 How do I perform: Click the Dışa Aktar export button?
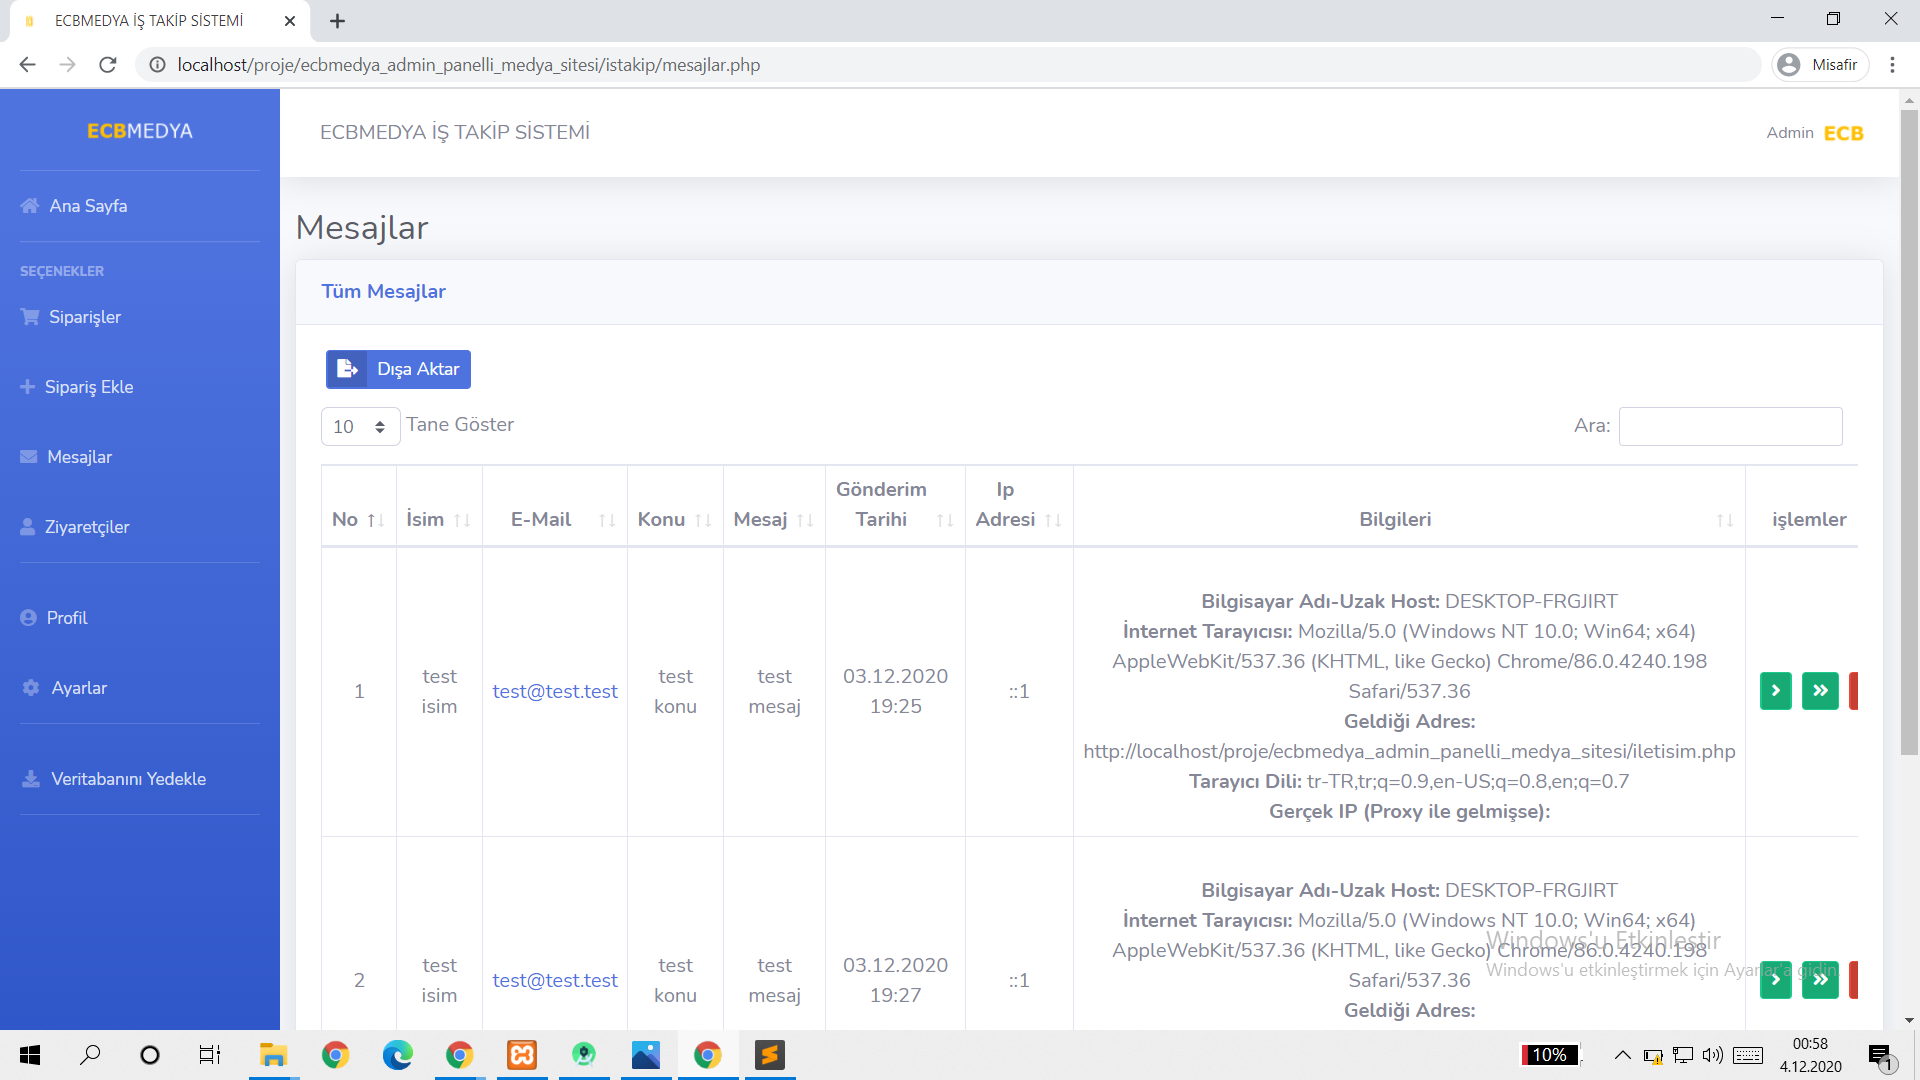pyautogui.click(x=398, y=369)
